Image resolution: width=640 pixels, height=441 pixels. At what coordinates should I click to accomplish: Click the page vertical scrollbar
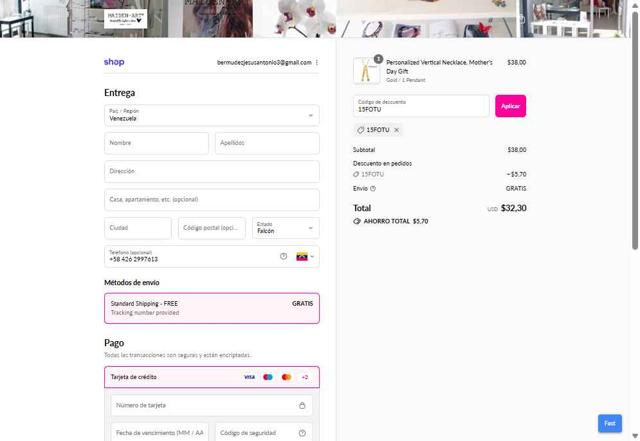click(635, 131)
